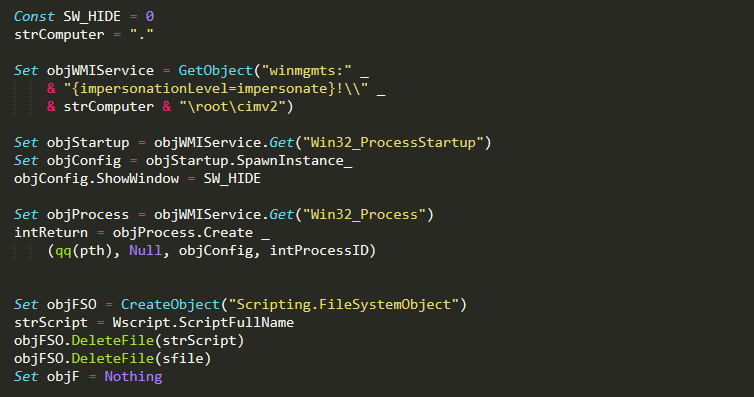Image resolution: width=754 pixels, height=397 pixels.
Task: Click objConfig.ShowWindow property
Action: point(96,179)
